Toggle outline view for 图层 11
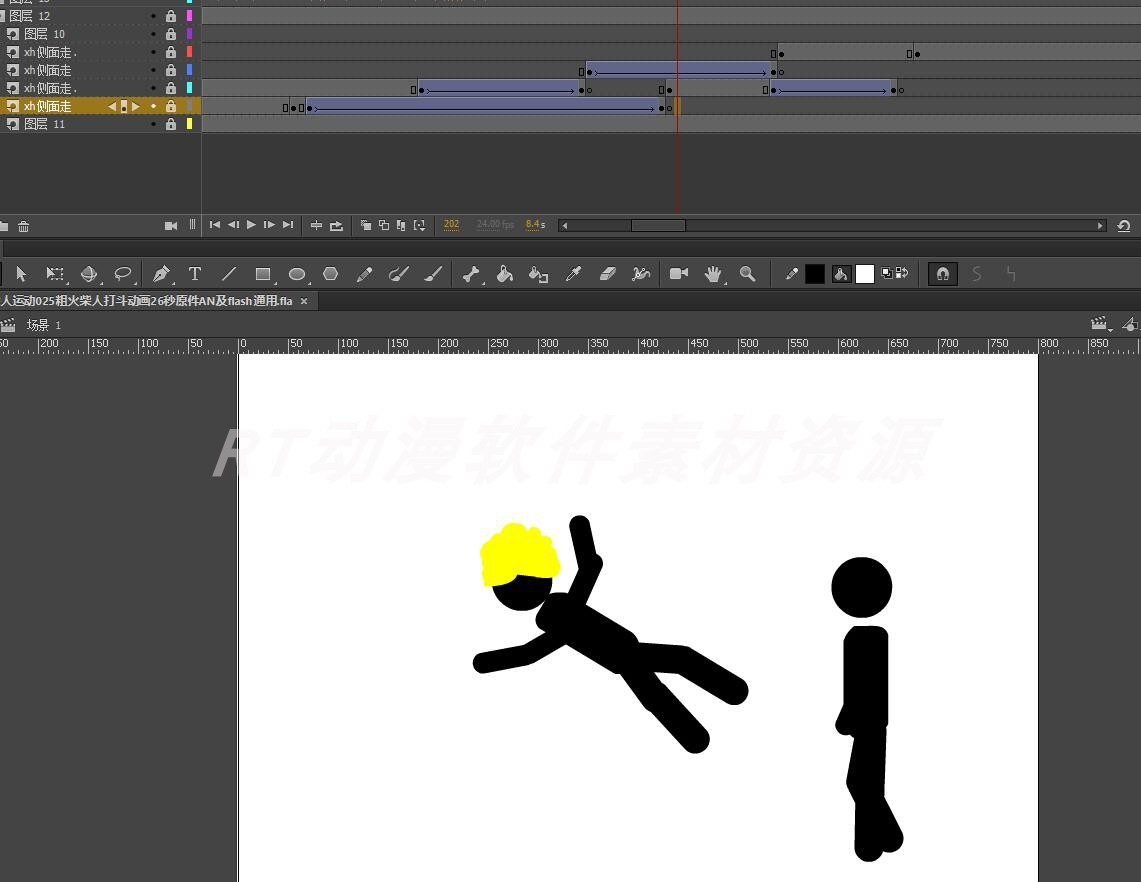Viewport: 1141px width, 882px height. click(190, 124)
